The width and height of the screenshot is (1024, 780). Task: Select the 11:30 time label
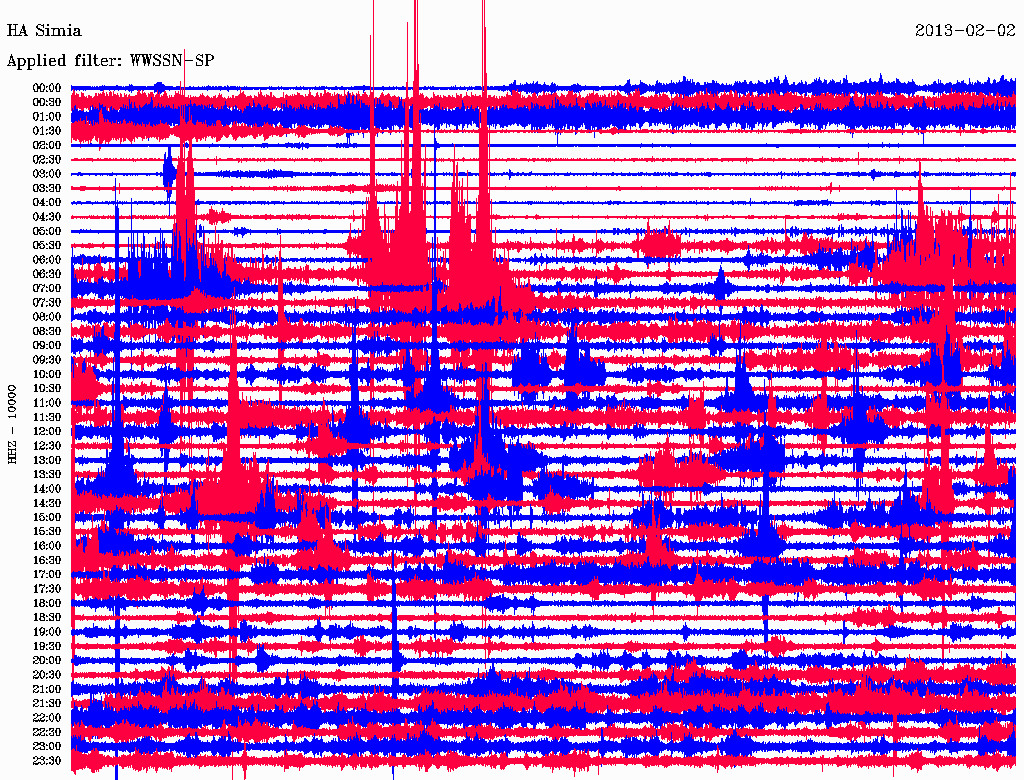click(46, 417)
